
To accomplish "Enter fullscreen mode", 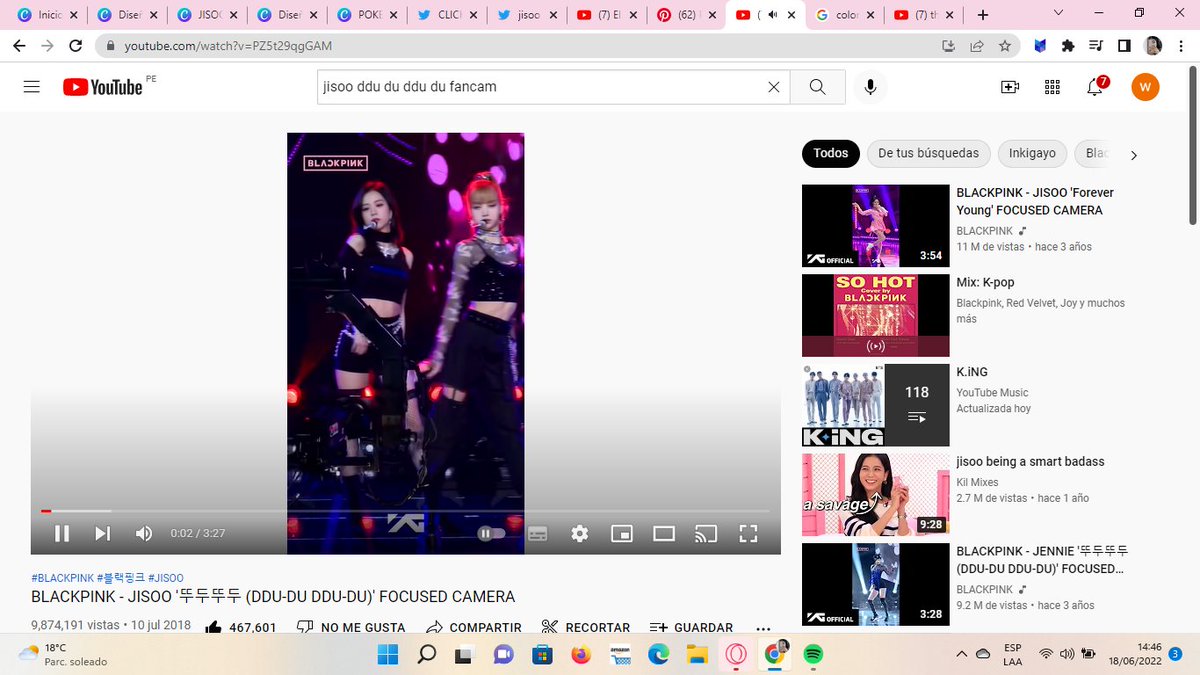I will coord(748,534).
